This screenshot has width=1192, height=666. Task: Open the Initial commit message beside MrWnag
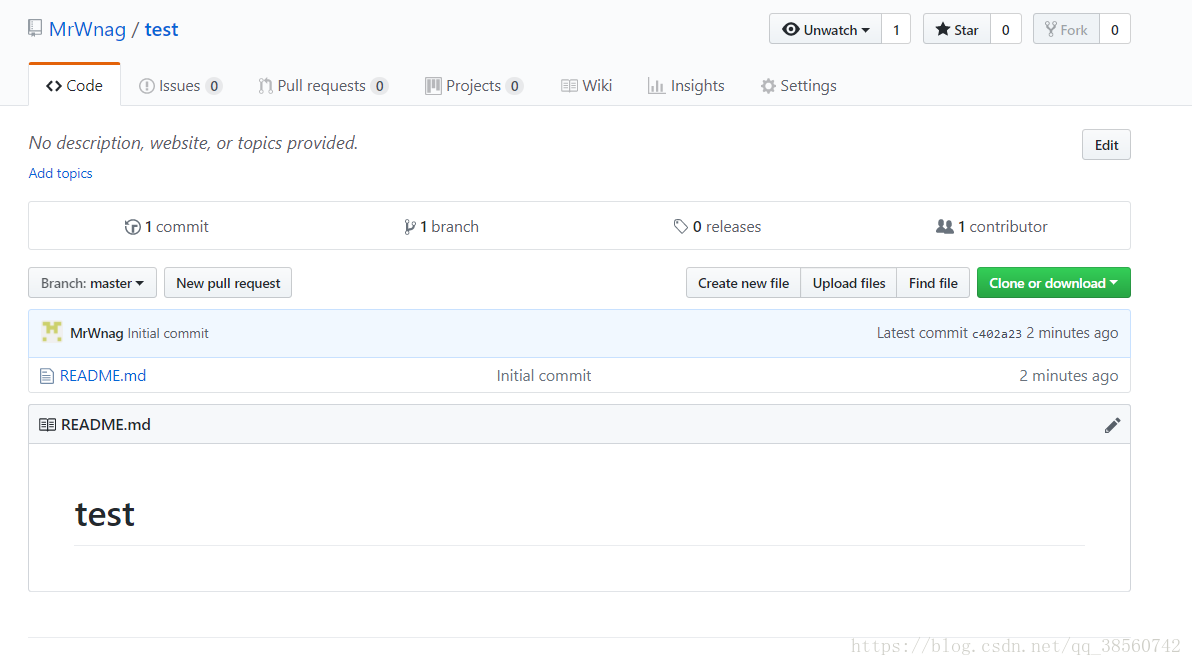[168, 333]
